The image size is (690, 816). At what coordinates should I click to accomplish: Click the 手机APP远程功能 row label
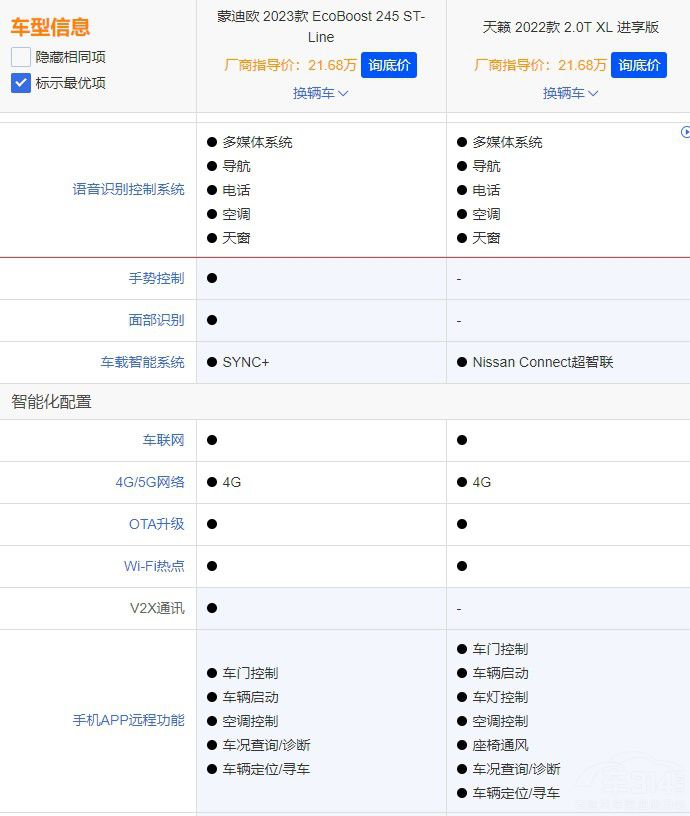(x=128, y=720)
